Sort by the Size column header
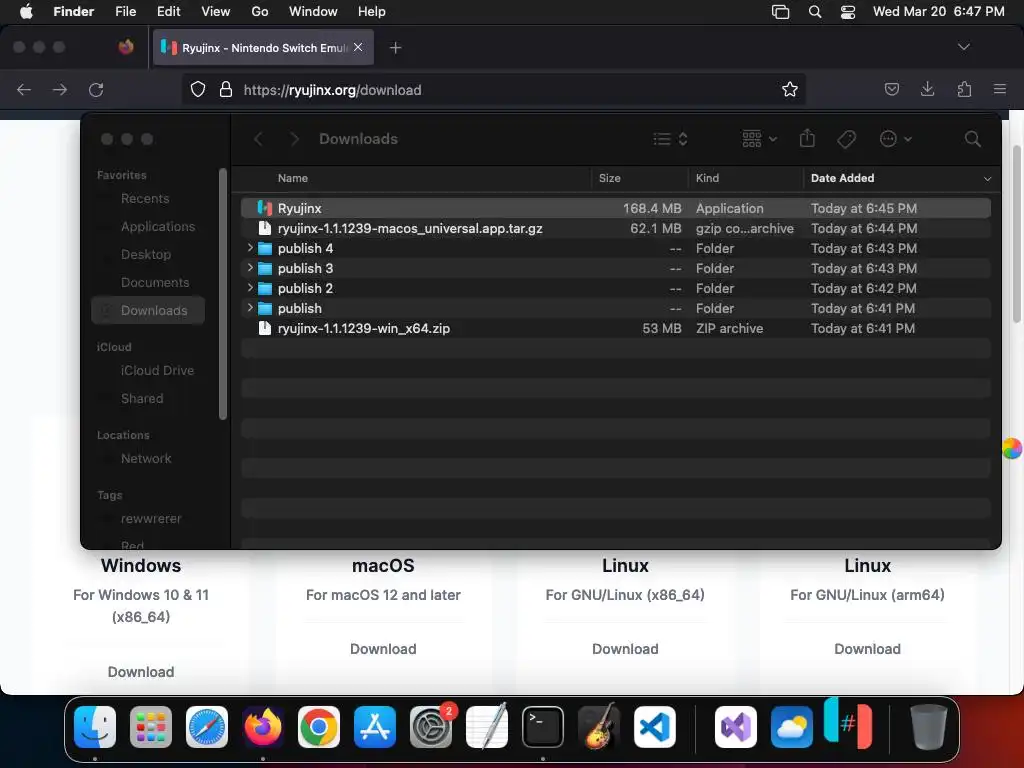The image size is (1024, 768). coord(609,178)
